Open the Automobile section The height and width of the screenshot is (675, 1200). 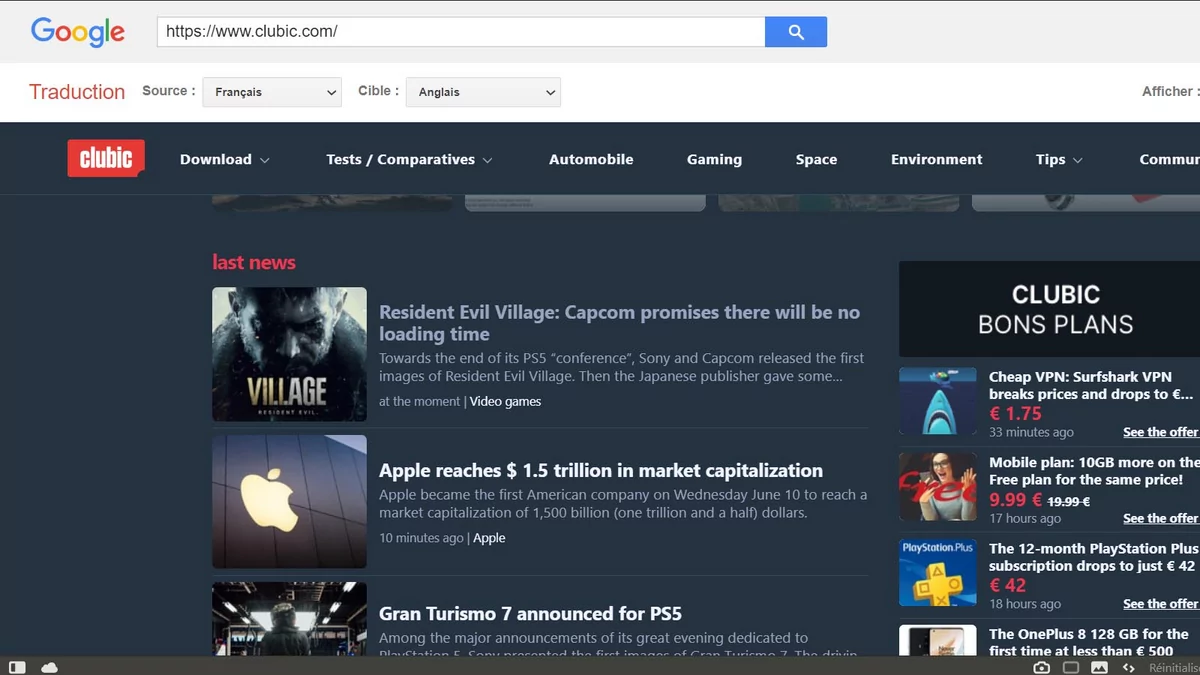pyautogui.click(x=591, y=159)
